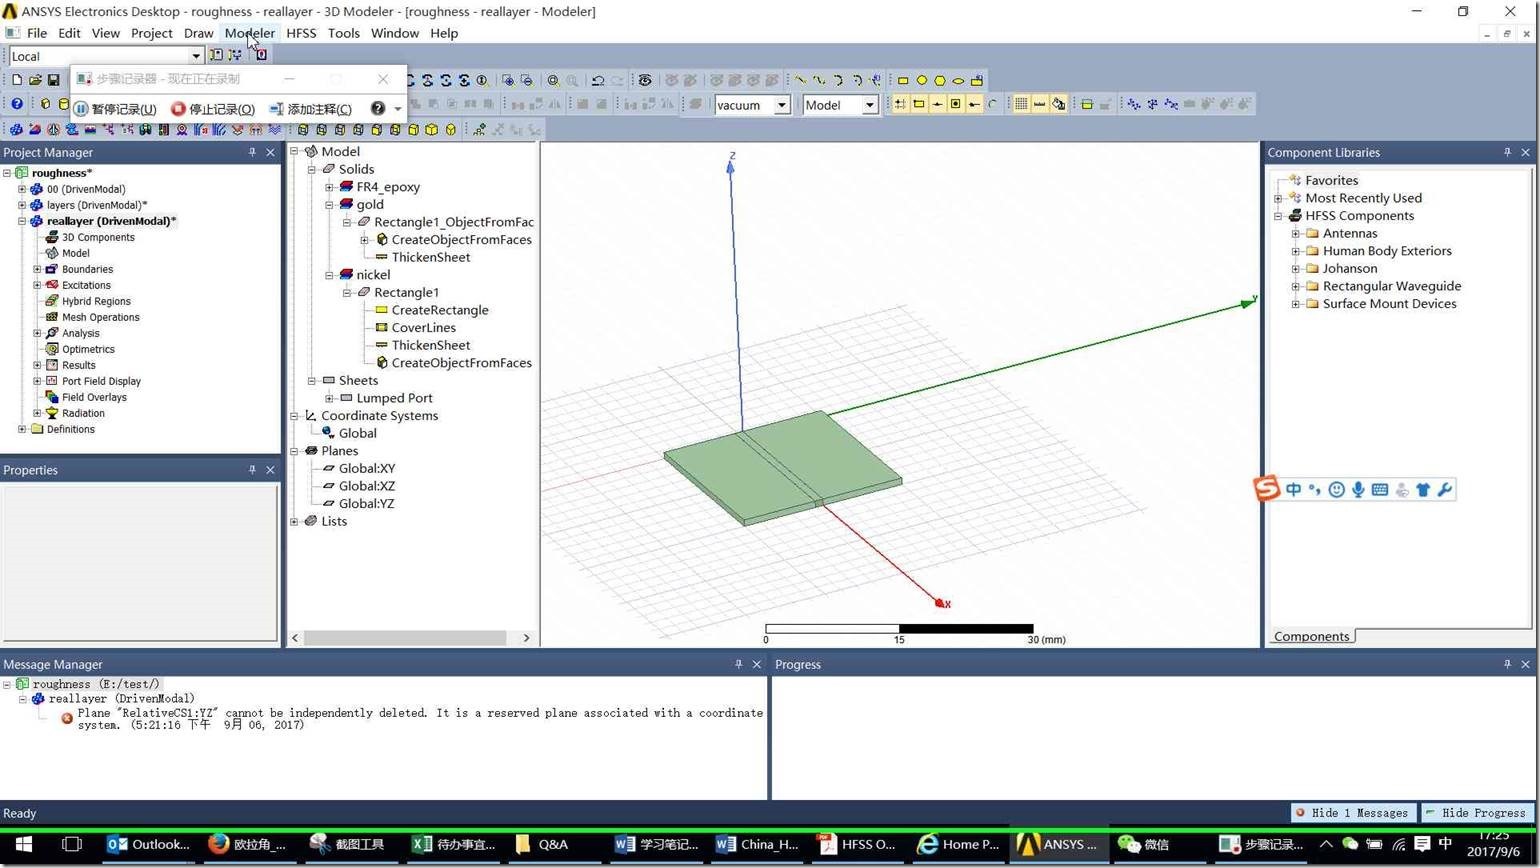Pin the Project Manager panel
Viewport: 1540px width, 868px height.
(252, 152)
